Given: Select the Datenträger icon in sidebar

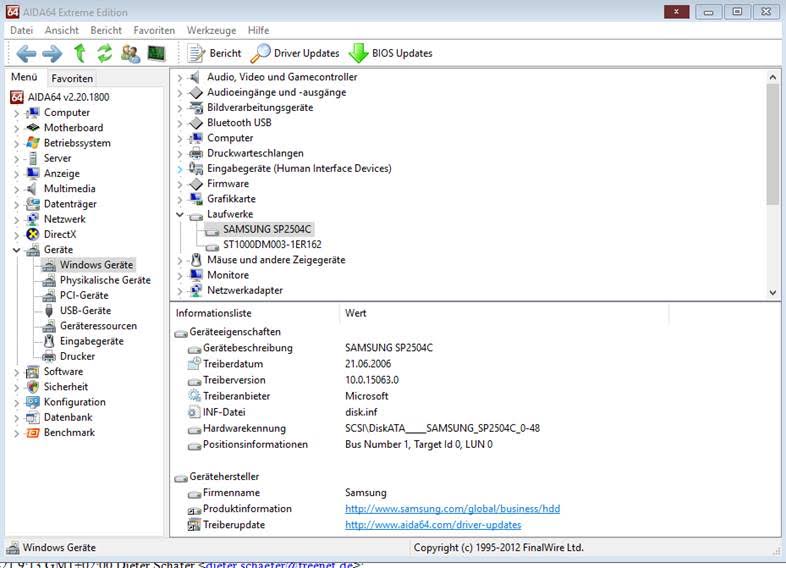Looking at the screenshot, I should point(33,204).
